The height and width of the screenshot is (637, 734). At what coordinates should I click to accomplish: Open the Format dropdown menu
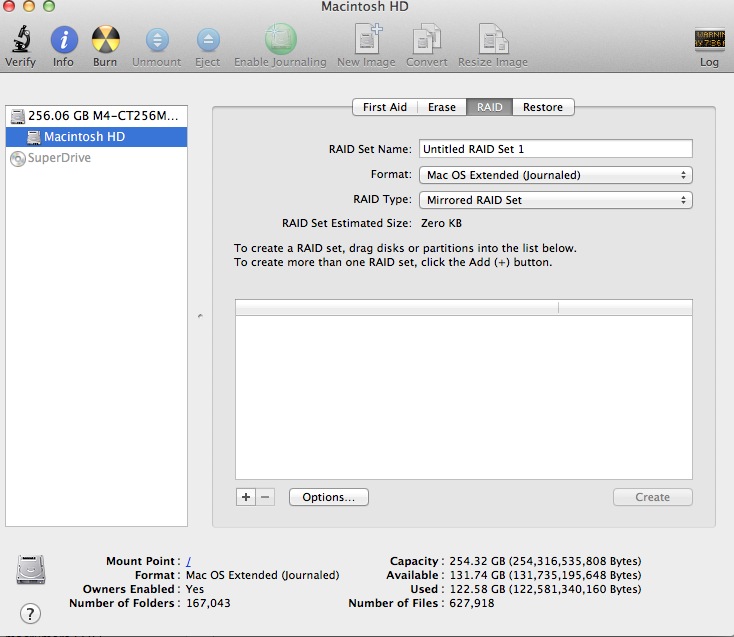click(556, 175)
